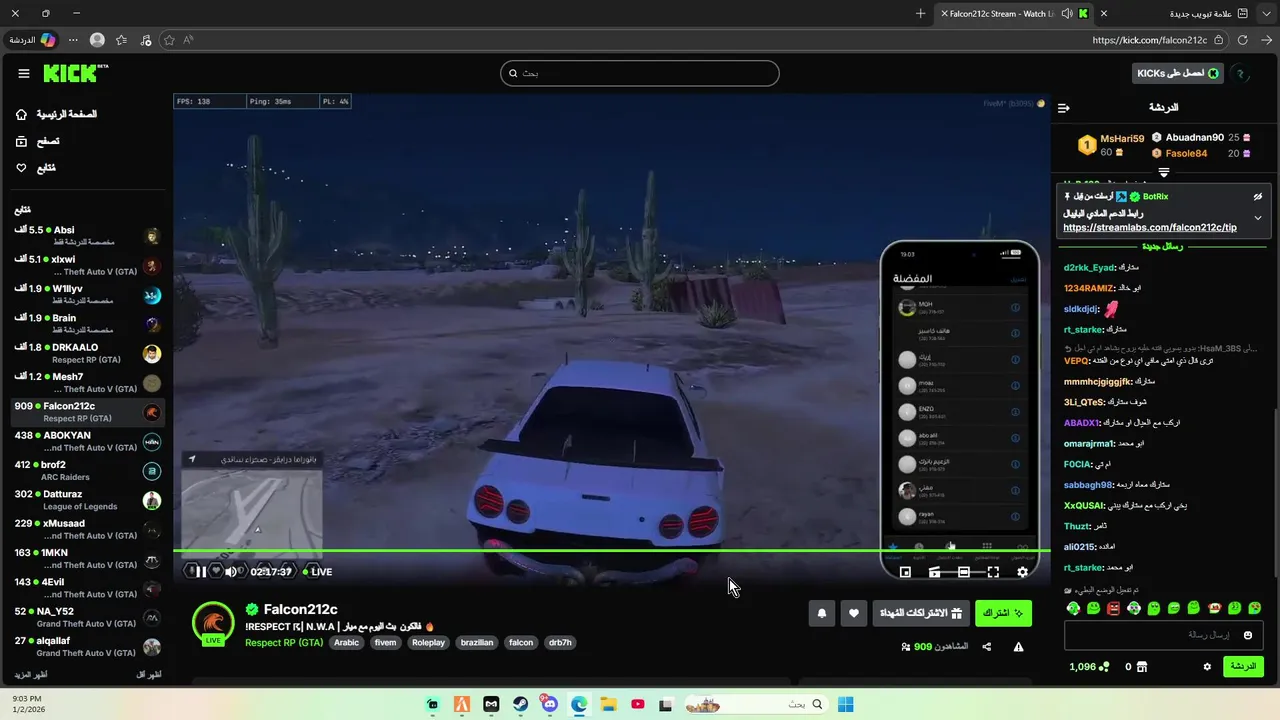Open Following in sidebar
Viewport: 1280px width, 720px height.
(35, 168)
